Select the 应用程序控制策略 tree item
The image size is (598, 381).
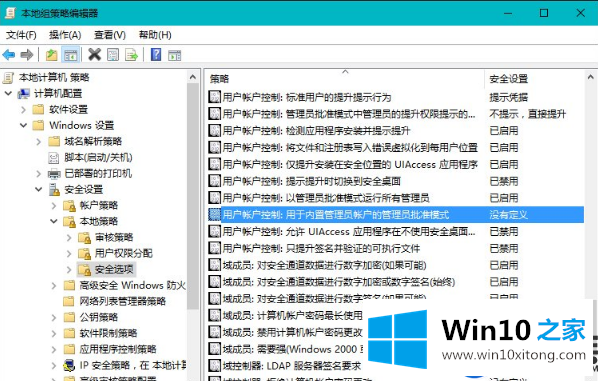[118, 349]
